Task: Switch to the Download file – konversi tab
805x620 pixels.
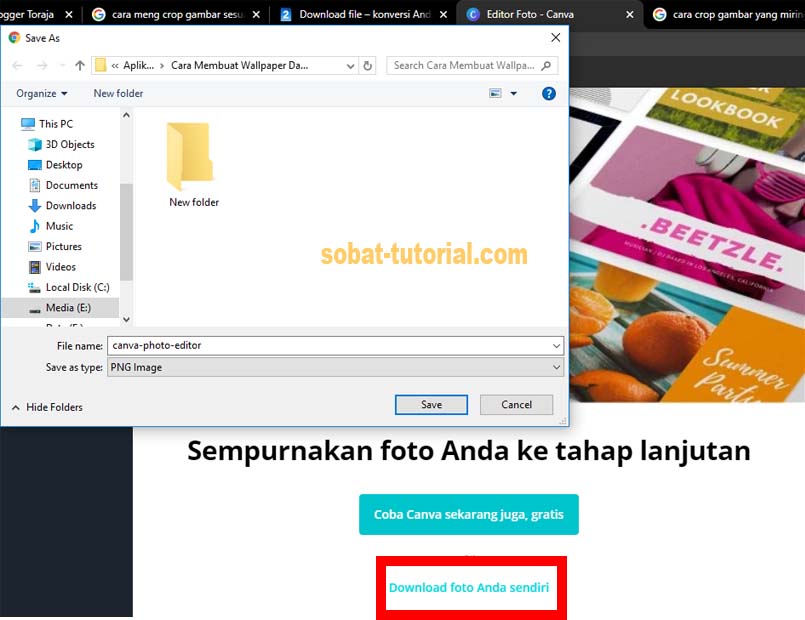Action: (x=362, y=14)
